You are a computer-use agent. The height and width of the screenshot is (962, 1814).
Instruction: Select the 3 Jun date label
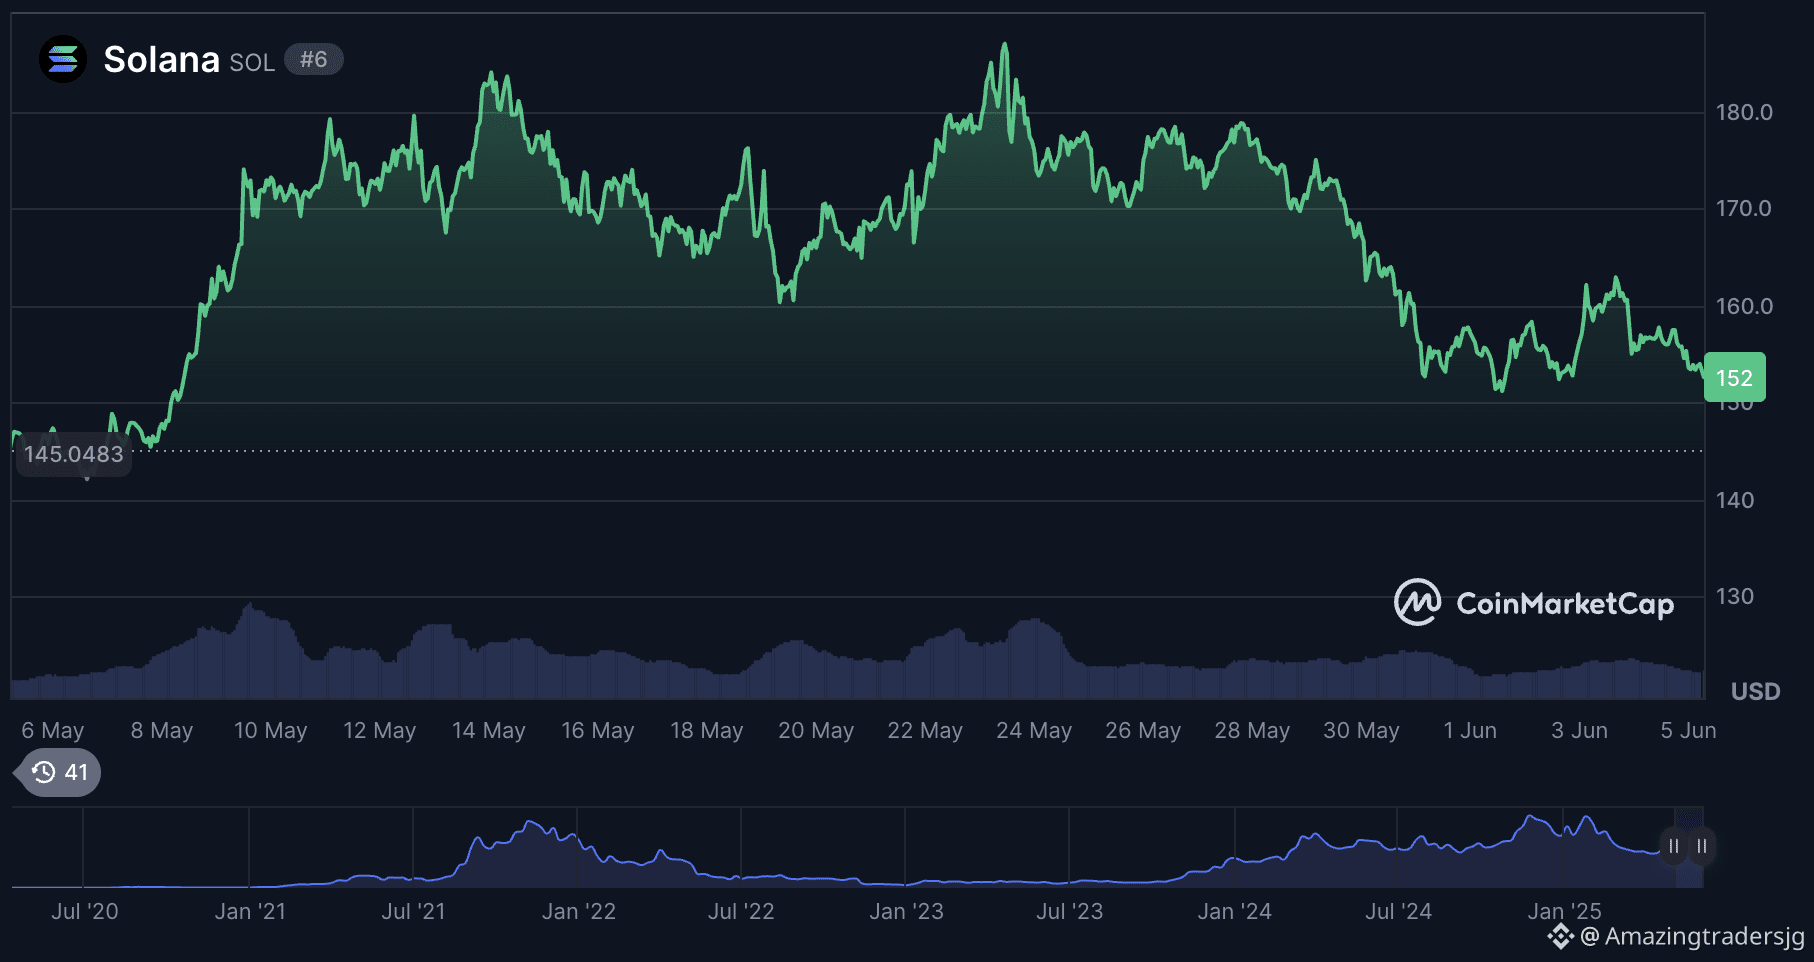pyautogui.click(x=1579, y=730)
